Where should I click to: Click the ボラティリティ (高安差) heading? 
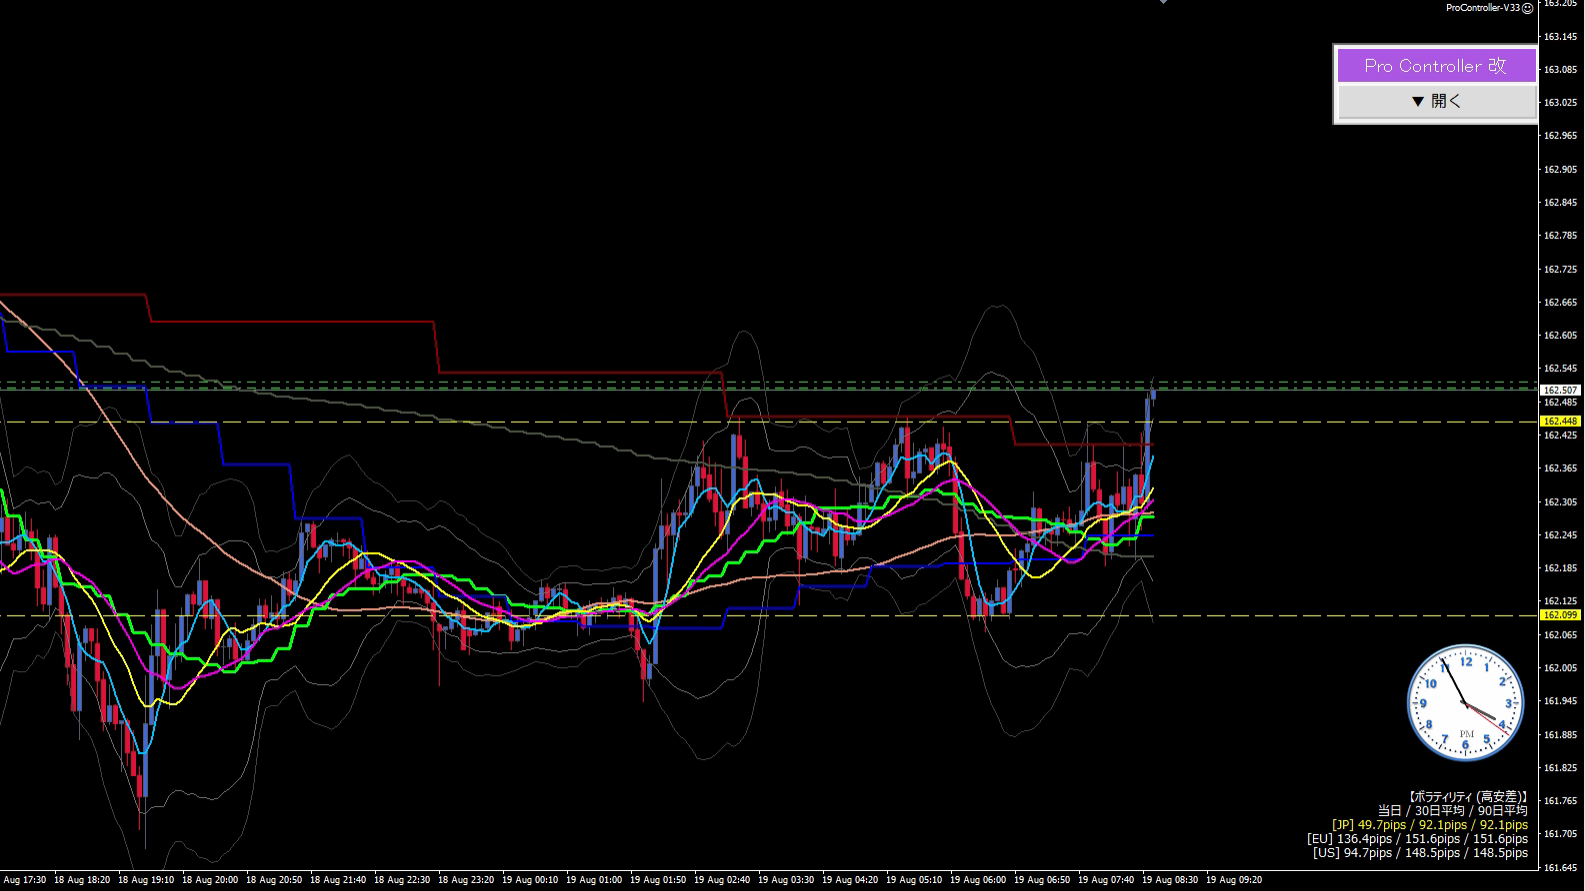tap(1468, 797)
